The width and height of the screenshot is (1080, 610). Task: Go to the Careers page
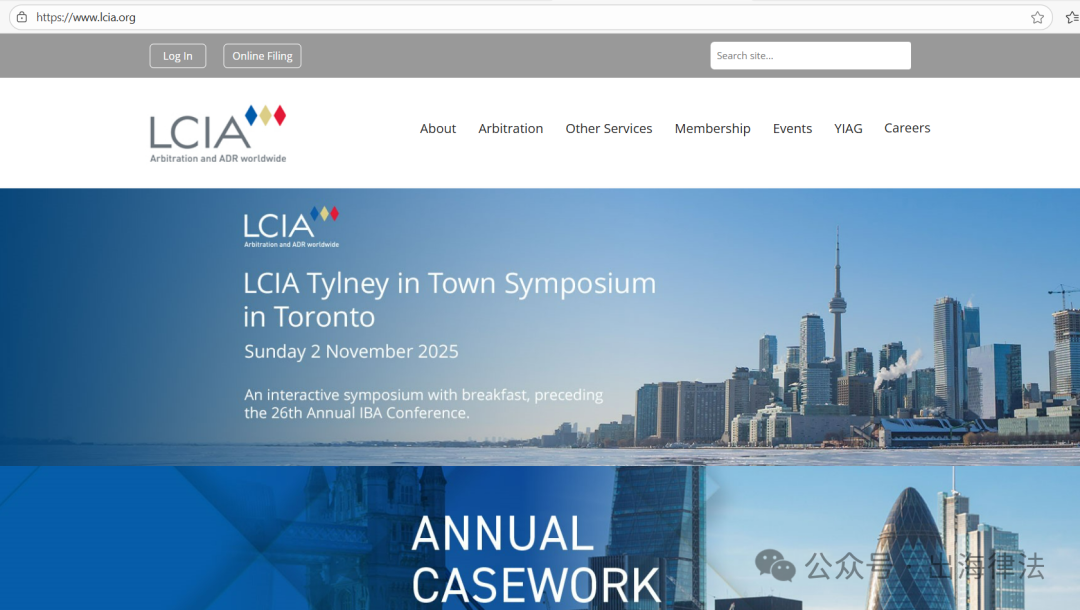click(x=907, y=128)
